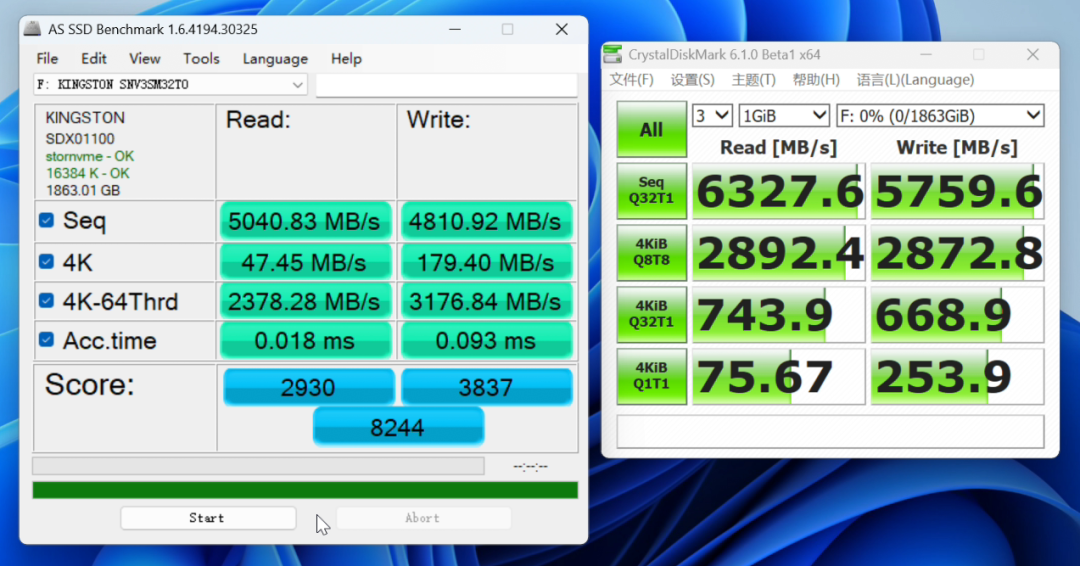Click the Seq write result 4810.92 MB/s
This screenshot has height=566, width=1080.
pyautogui.click(x=486, y=222)
